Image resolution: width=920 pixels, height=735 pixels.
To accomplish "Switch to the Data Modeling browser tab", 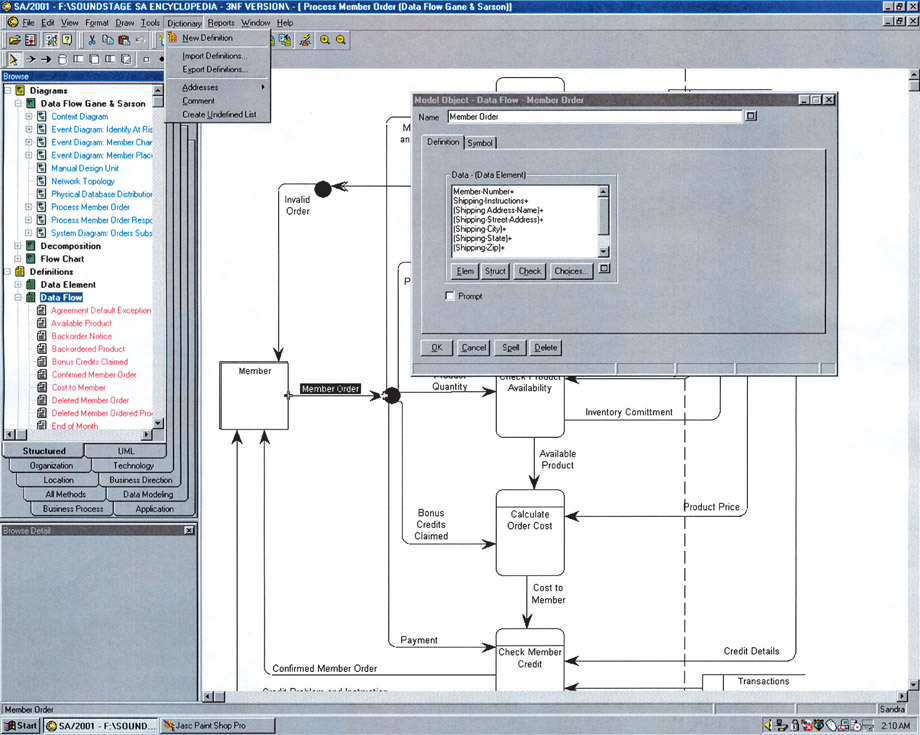I will coord(148,494).
